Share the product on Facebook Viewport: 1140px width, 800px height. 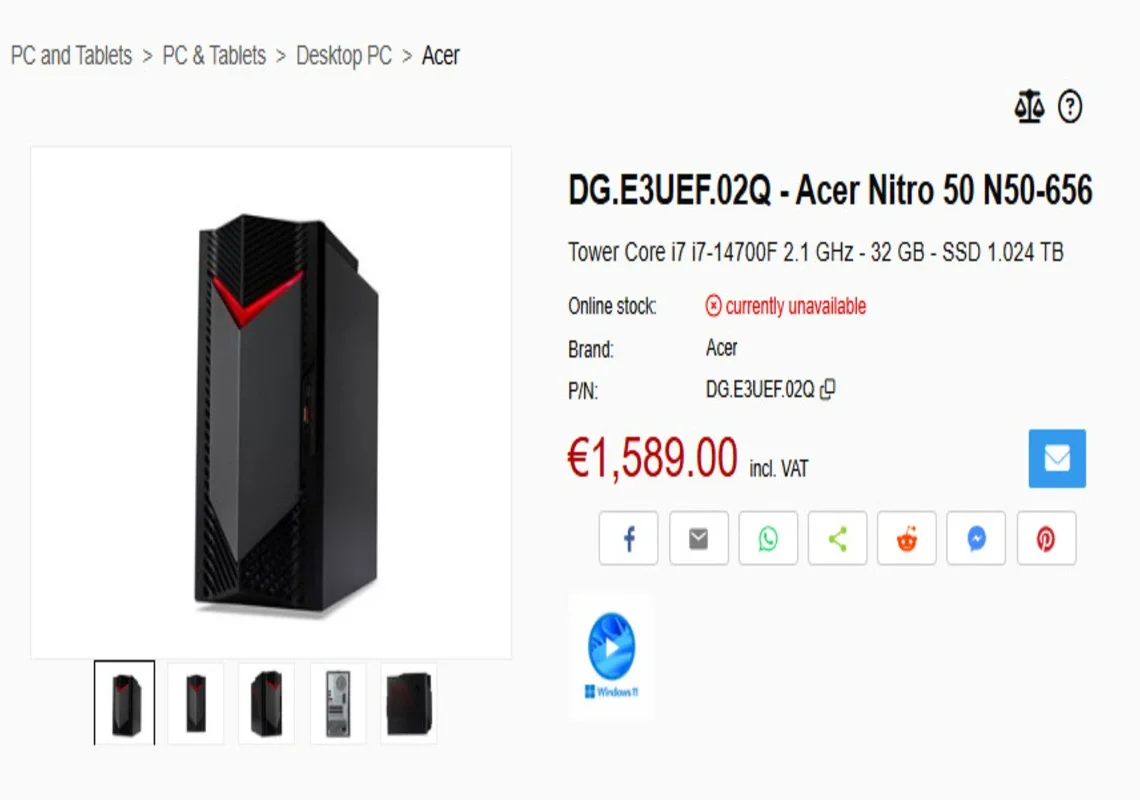click(629, 538)
